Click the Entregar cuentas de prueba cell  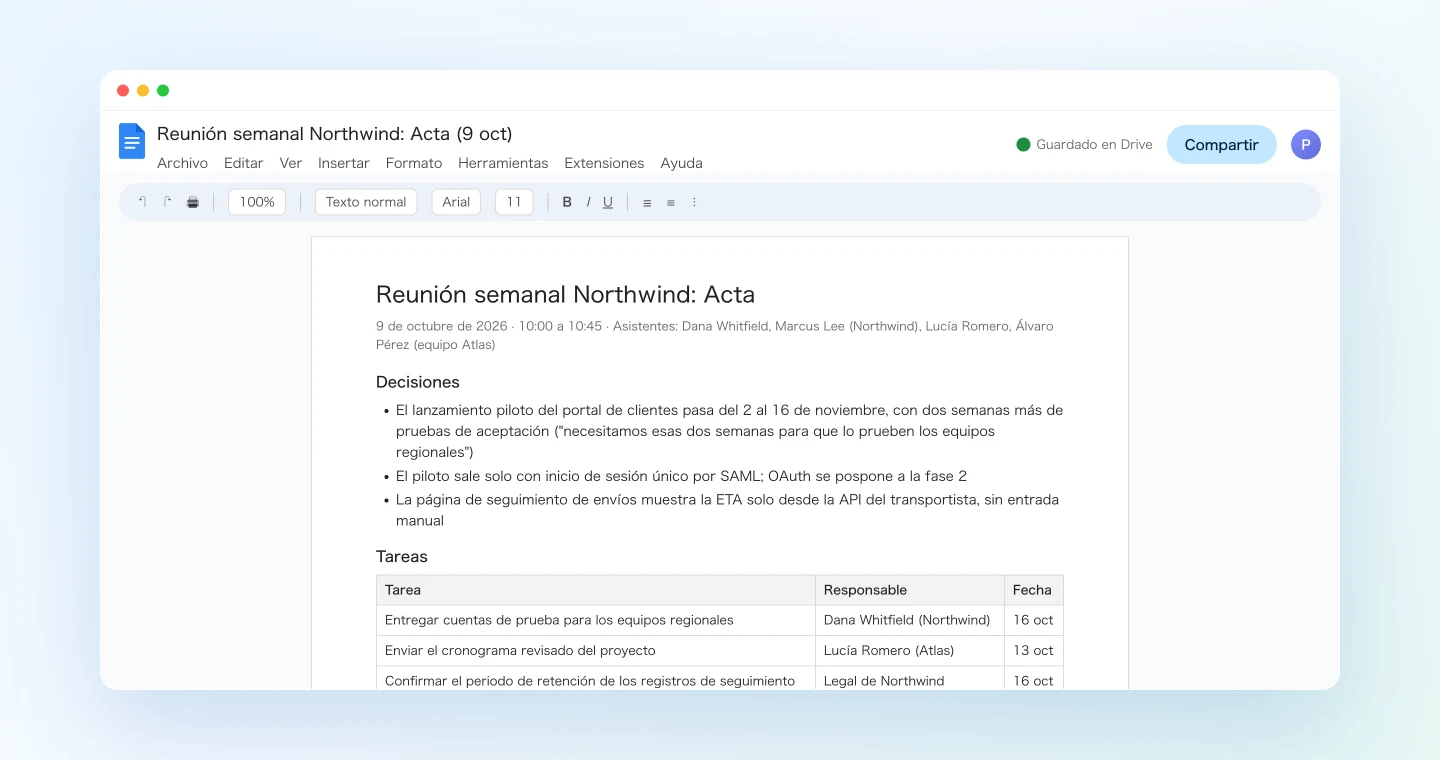coord(596,620)
